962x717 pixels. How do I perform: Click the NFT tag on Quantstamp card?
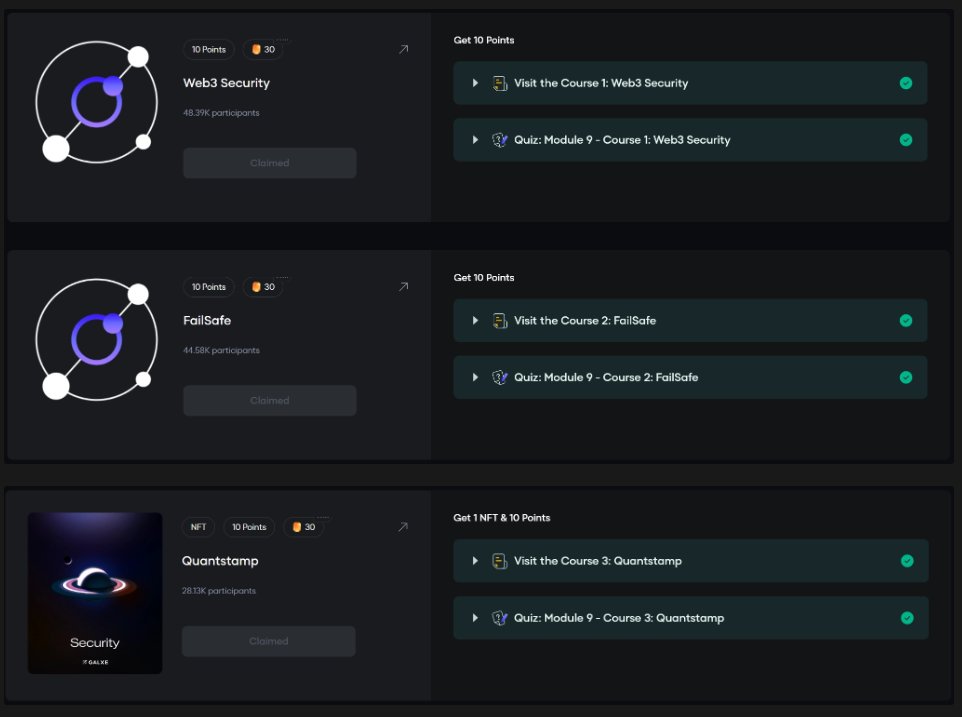point(197,527)
